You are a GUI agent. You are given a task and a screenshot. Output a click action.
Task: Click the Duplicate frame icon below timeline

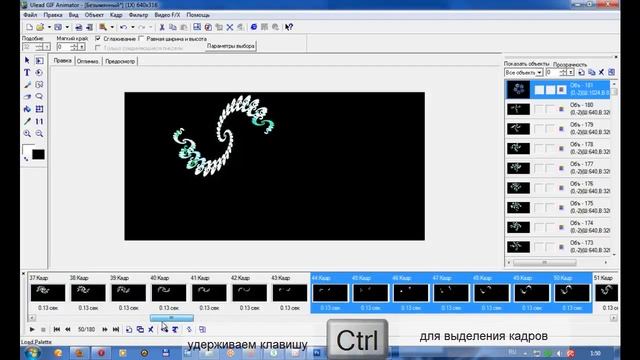coord(140,329)
